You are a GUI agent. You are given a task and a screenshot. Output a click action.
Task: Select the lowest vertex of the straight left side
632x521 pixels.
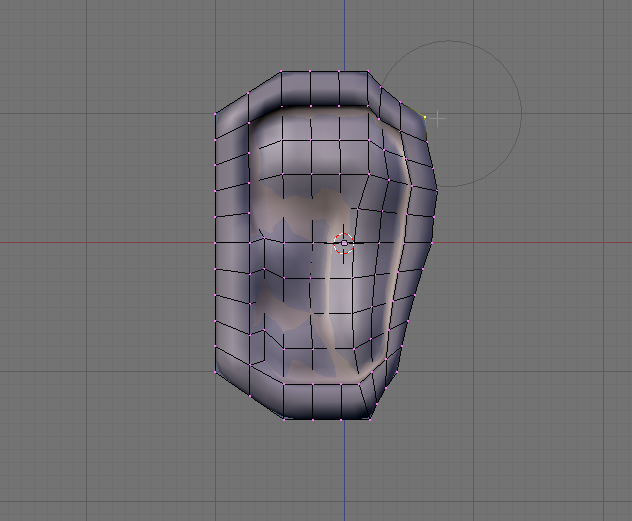click(216, 371)
